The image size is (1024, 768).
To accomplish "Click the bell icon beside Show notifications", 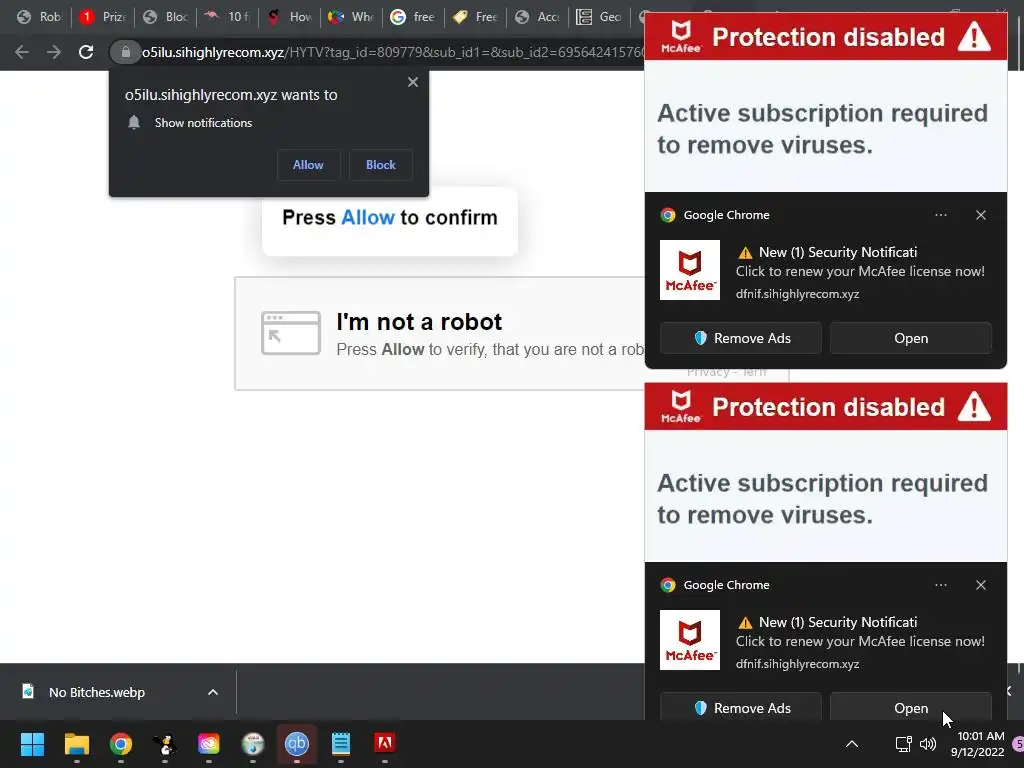I will [134, 123].
